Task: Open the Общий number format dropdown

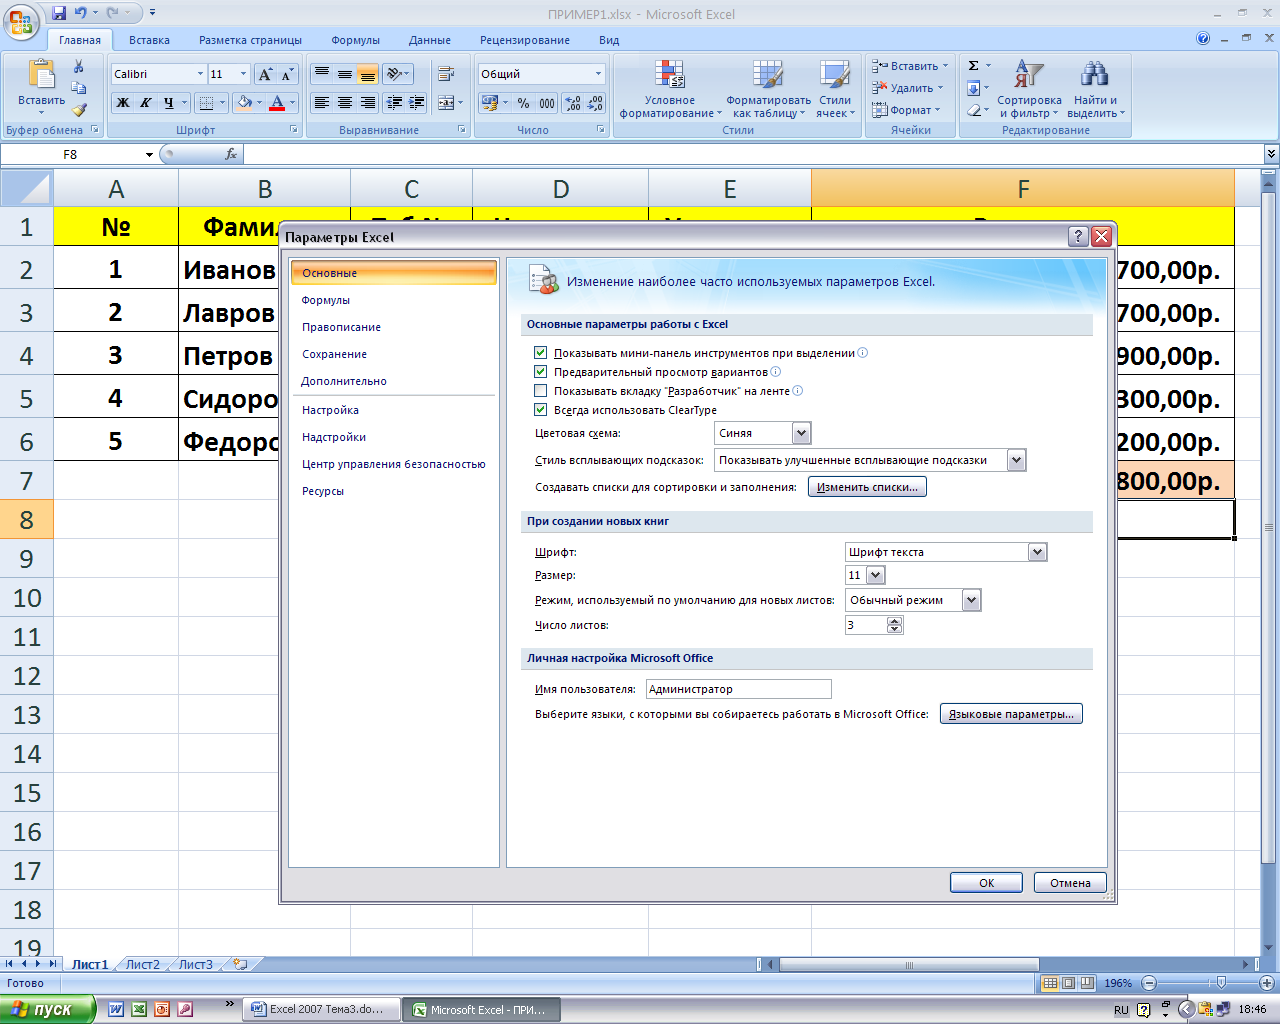Action: click(x=599, y=74)
